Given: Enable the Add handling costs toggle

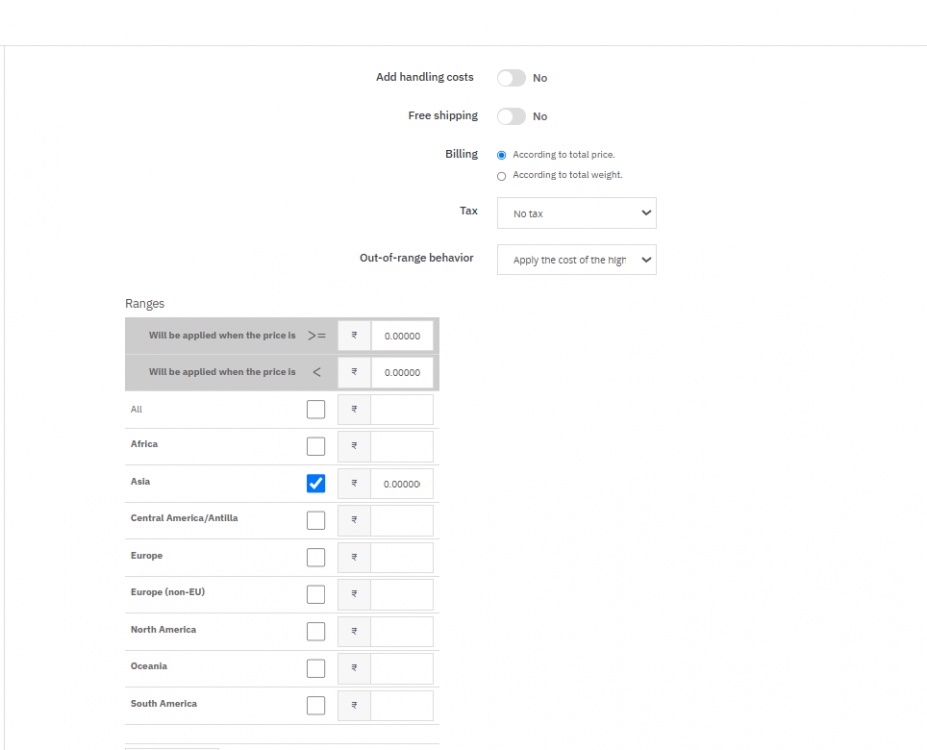Looking at the screenshot, I should (511, 78).
